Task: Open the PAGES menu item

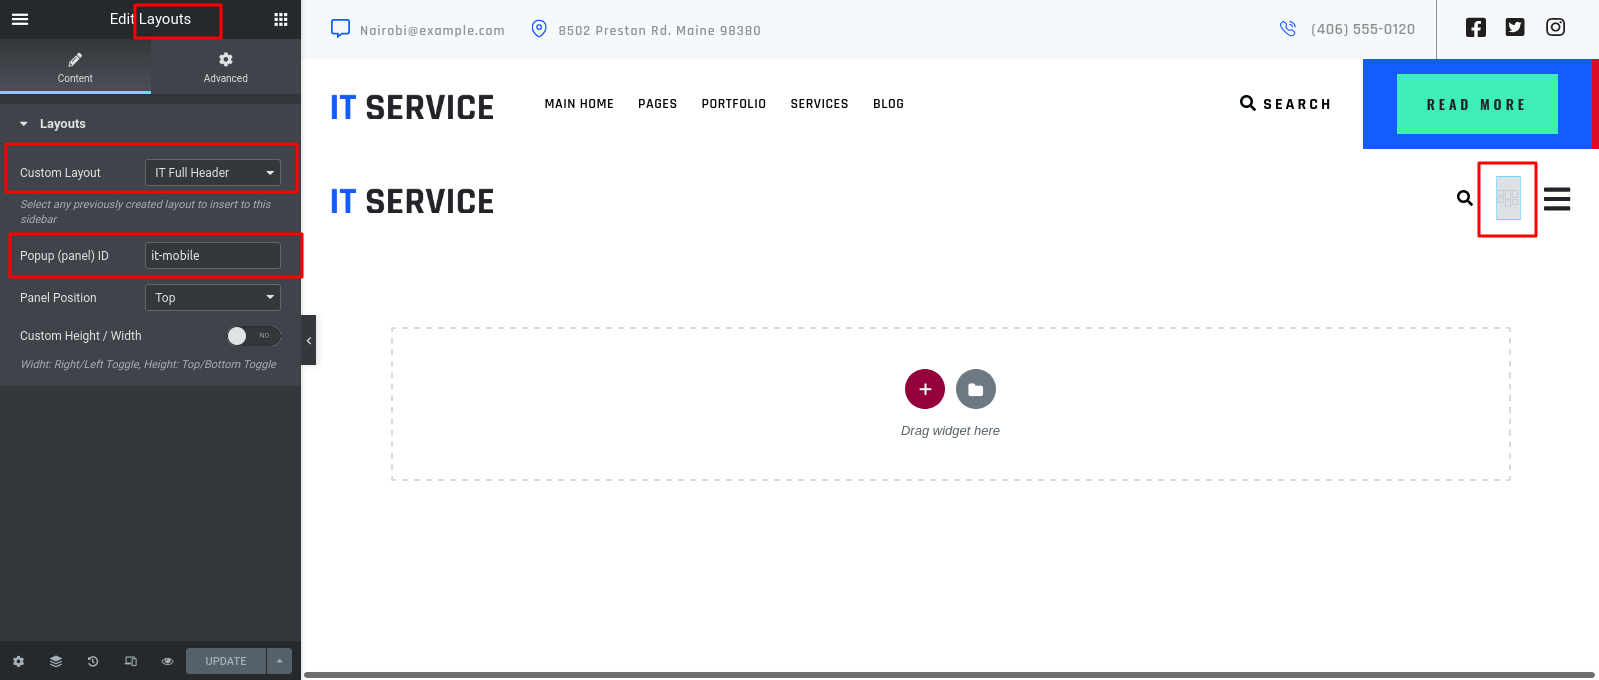Action: click(x=658, y=104)
